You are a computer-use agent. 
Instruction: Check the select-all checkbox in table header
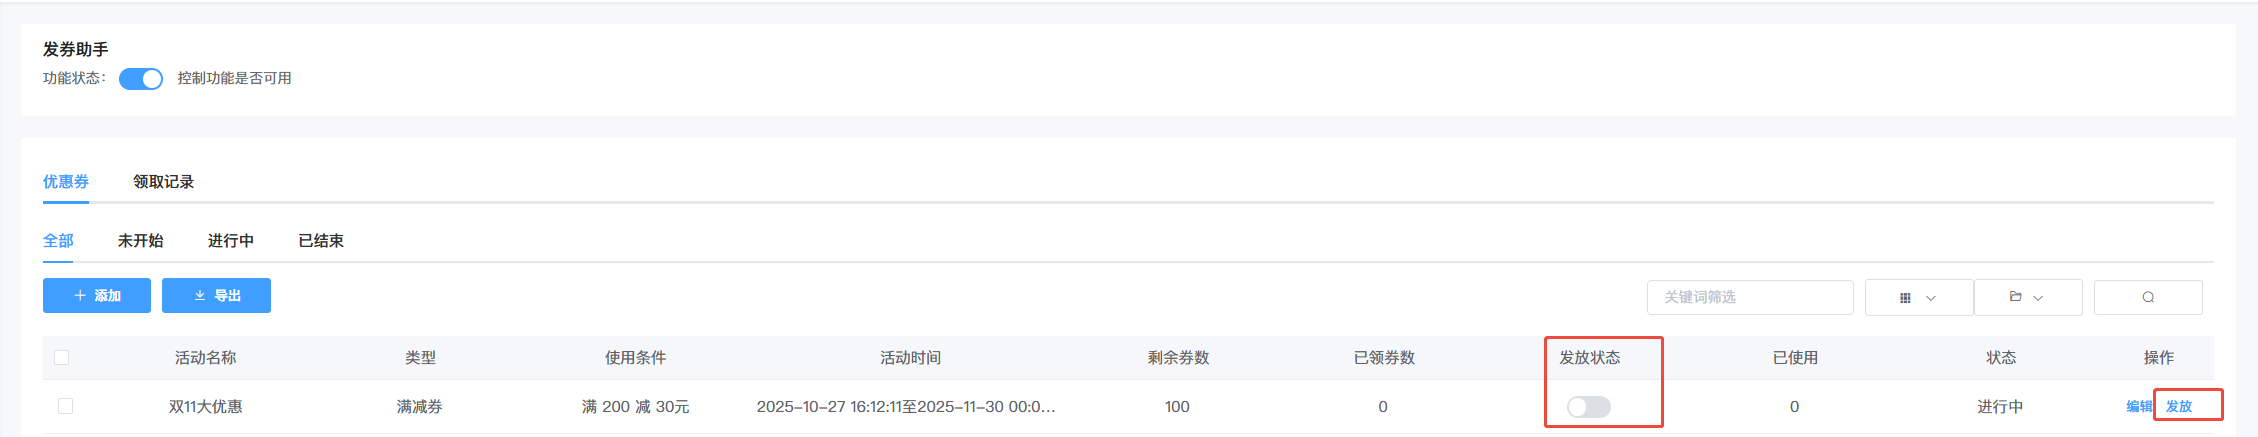(62, 358)
